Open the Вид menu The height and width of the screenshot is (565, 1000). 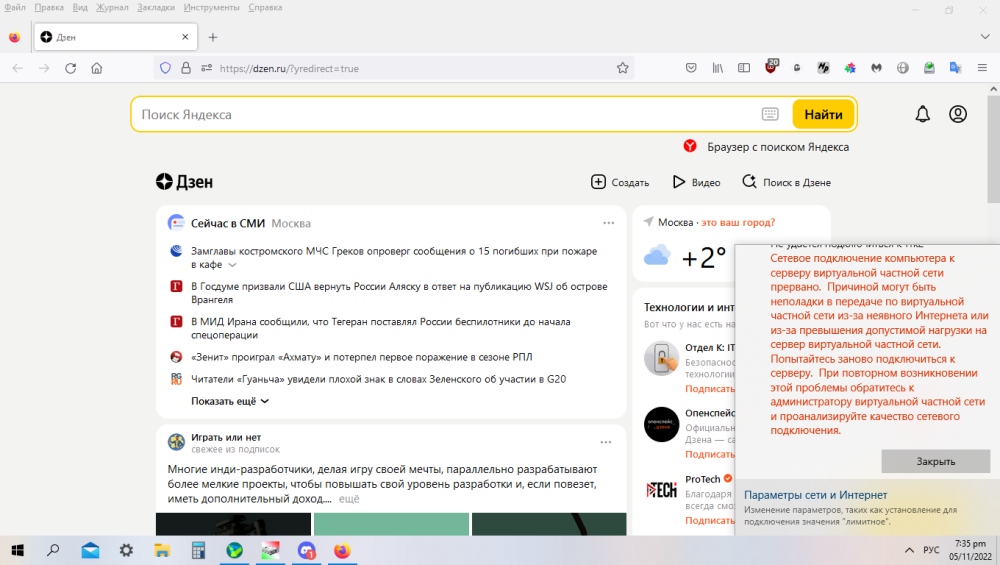coord(80,8)
